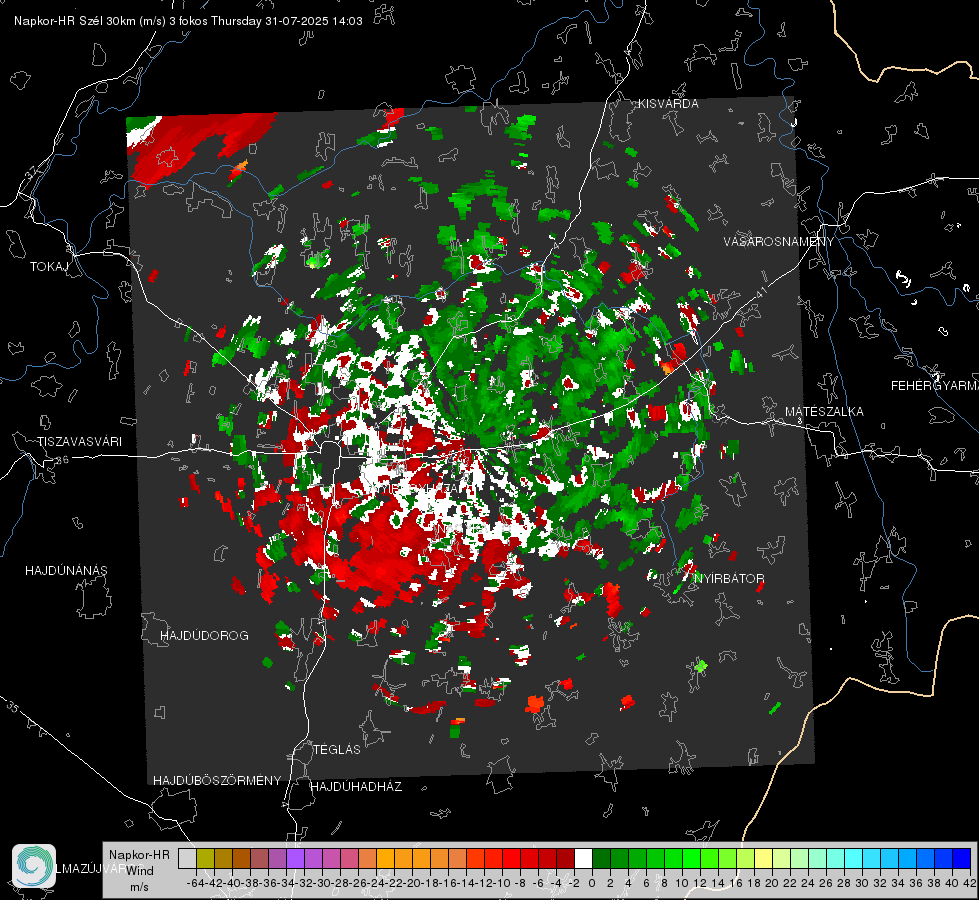Select the dark red swatch between -4 and -2
This screenshot has height=900, width=979.
tap(565, 858)
